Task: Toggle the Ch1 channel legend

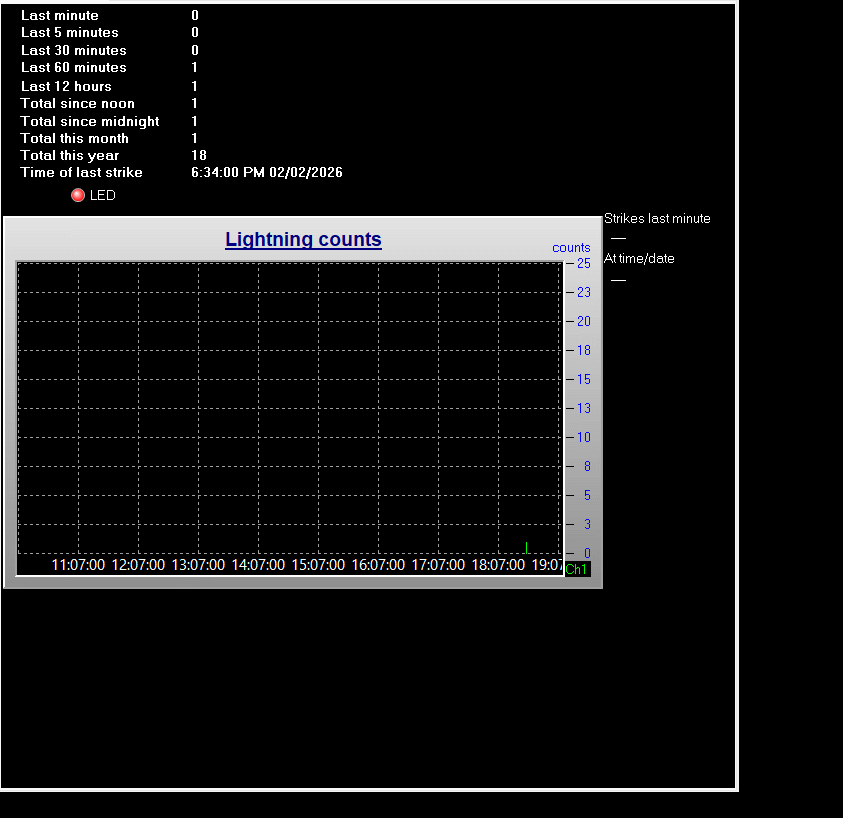Action: tap(577, 569)
